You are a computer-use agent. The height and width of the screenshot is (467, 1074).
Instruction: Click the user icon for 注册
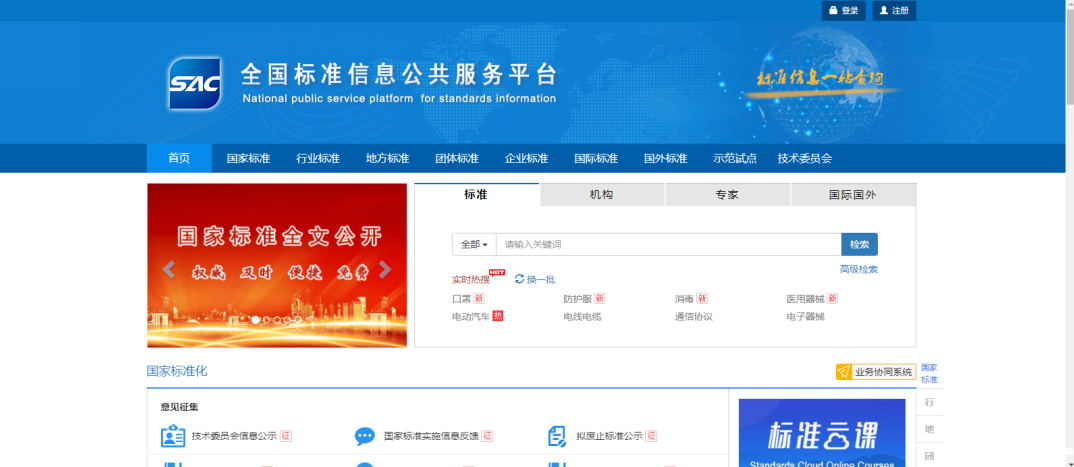tap(883, 11)
